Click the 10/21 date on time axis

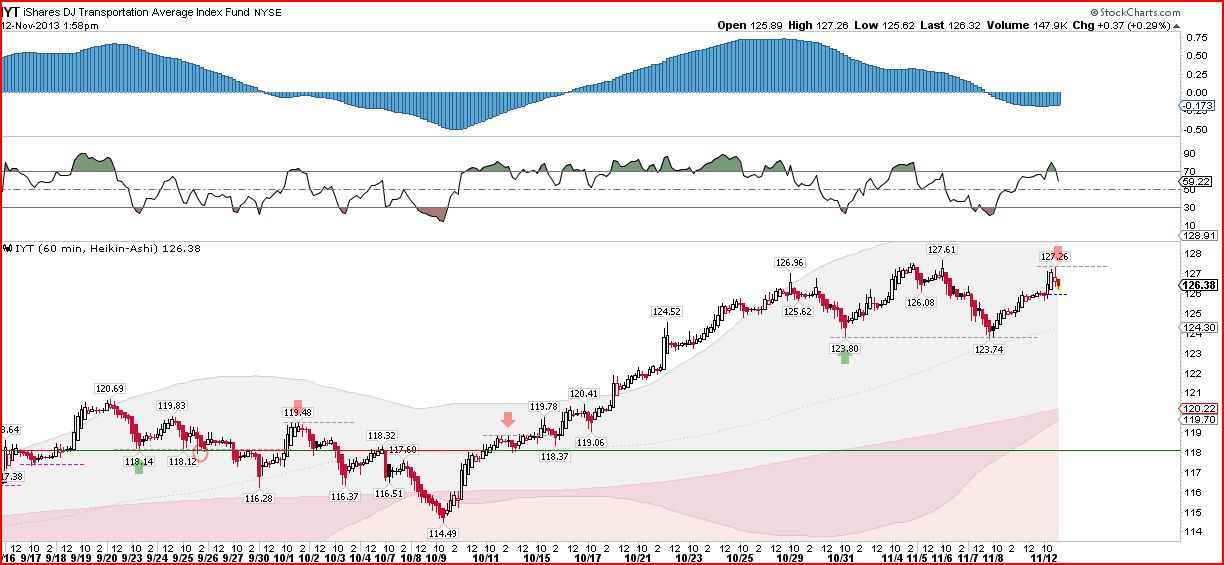click(637, 558)
